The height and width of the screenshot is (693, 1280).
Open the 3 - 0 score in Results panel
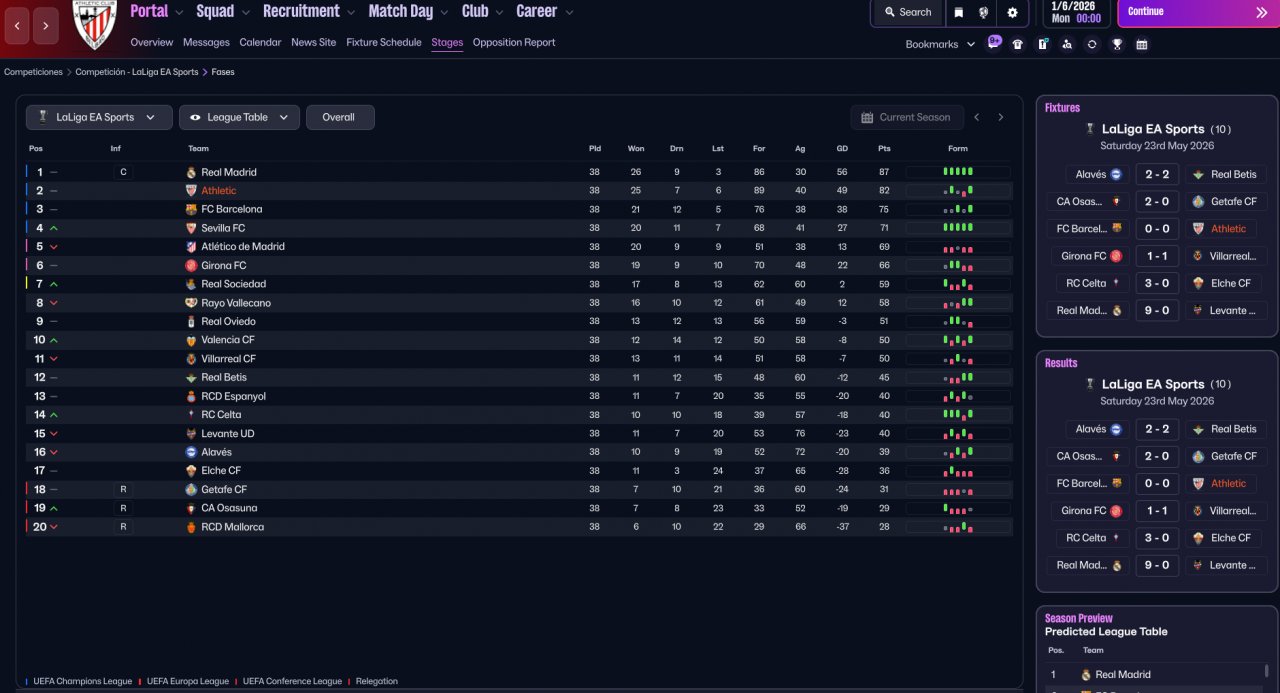point(1157,538)
